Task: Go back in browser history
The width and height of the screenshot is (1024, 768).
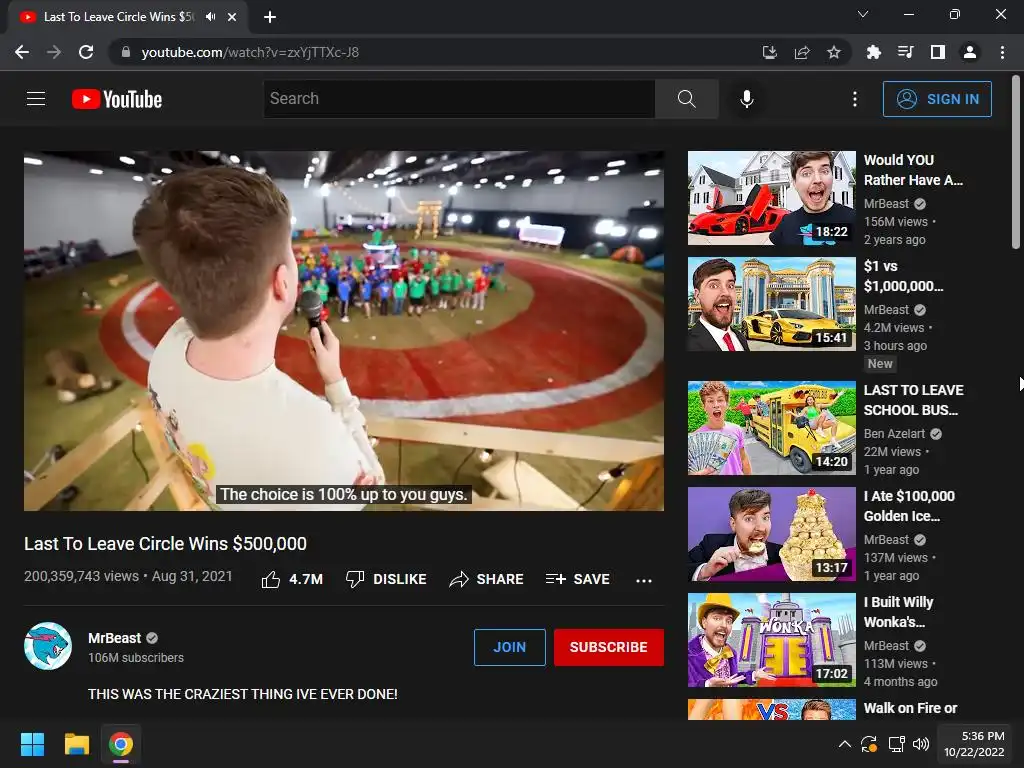Action: (x=22, y=52)
